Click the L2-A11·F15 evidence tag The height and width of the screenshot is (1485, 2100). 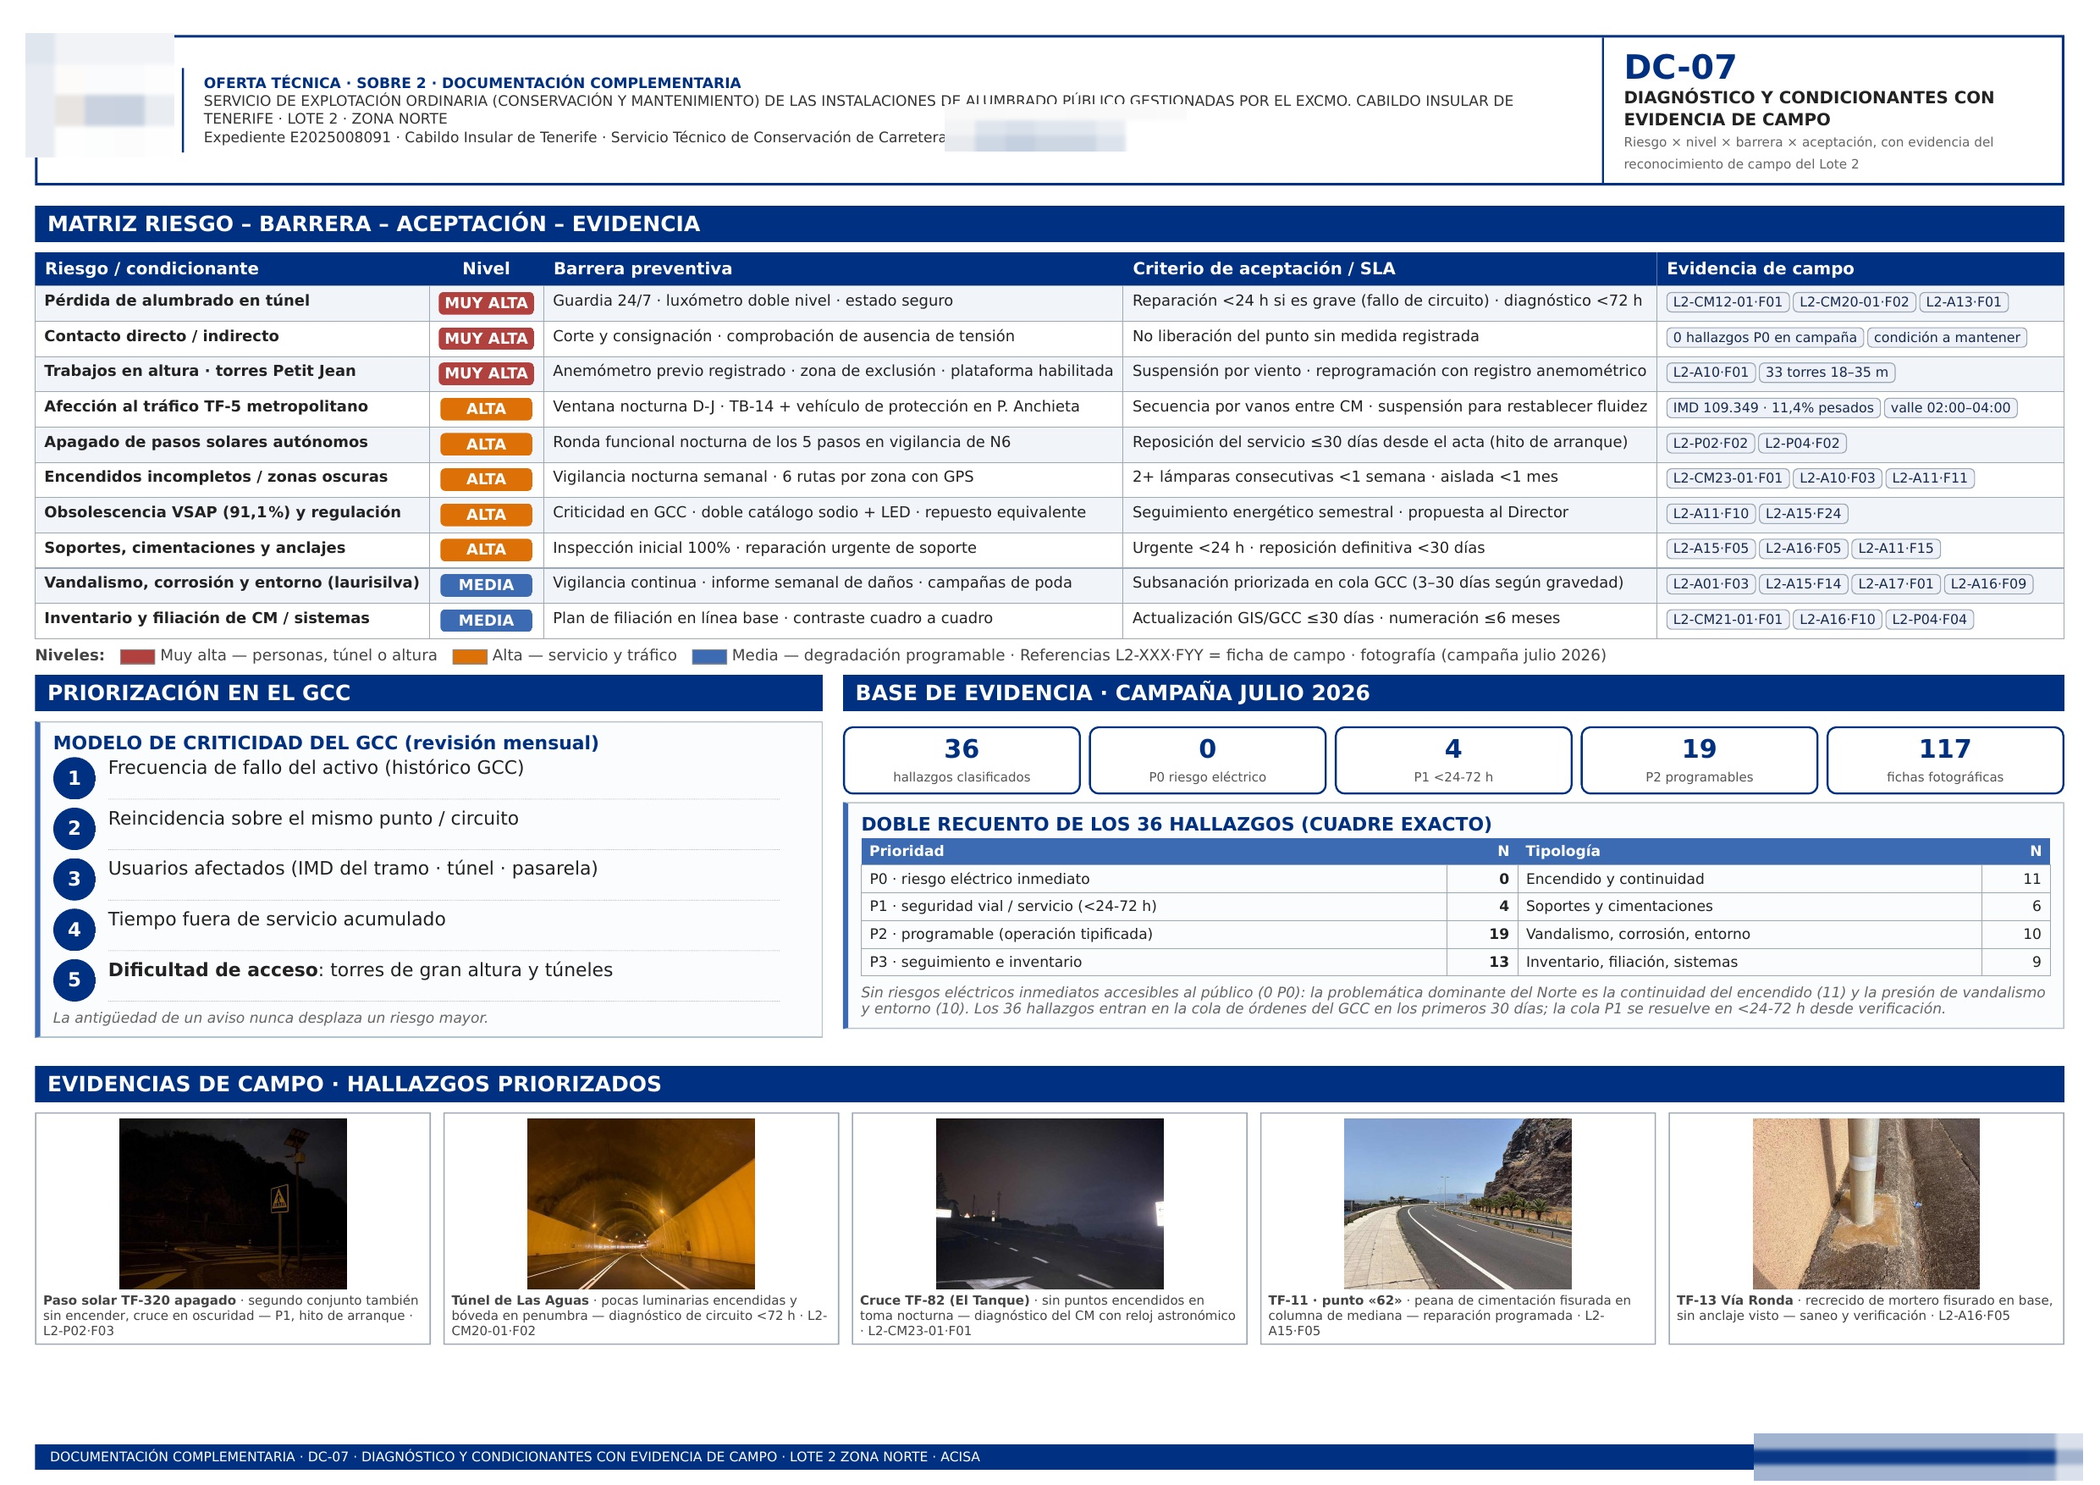tap(1895, 548)
